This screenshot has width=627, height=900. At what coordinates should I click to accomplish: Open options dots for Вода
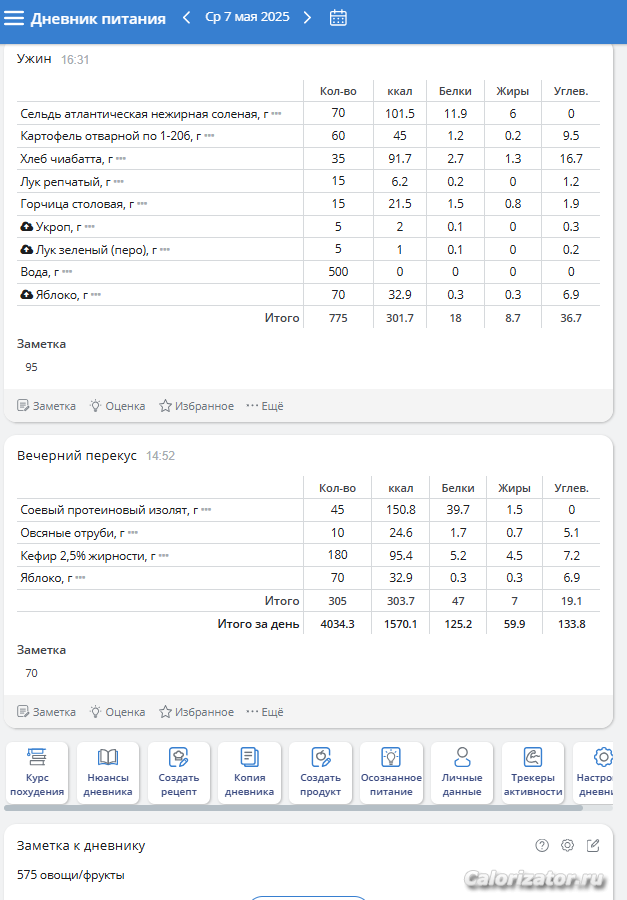point(67,272)
